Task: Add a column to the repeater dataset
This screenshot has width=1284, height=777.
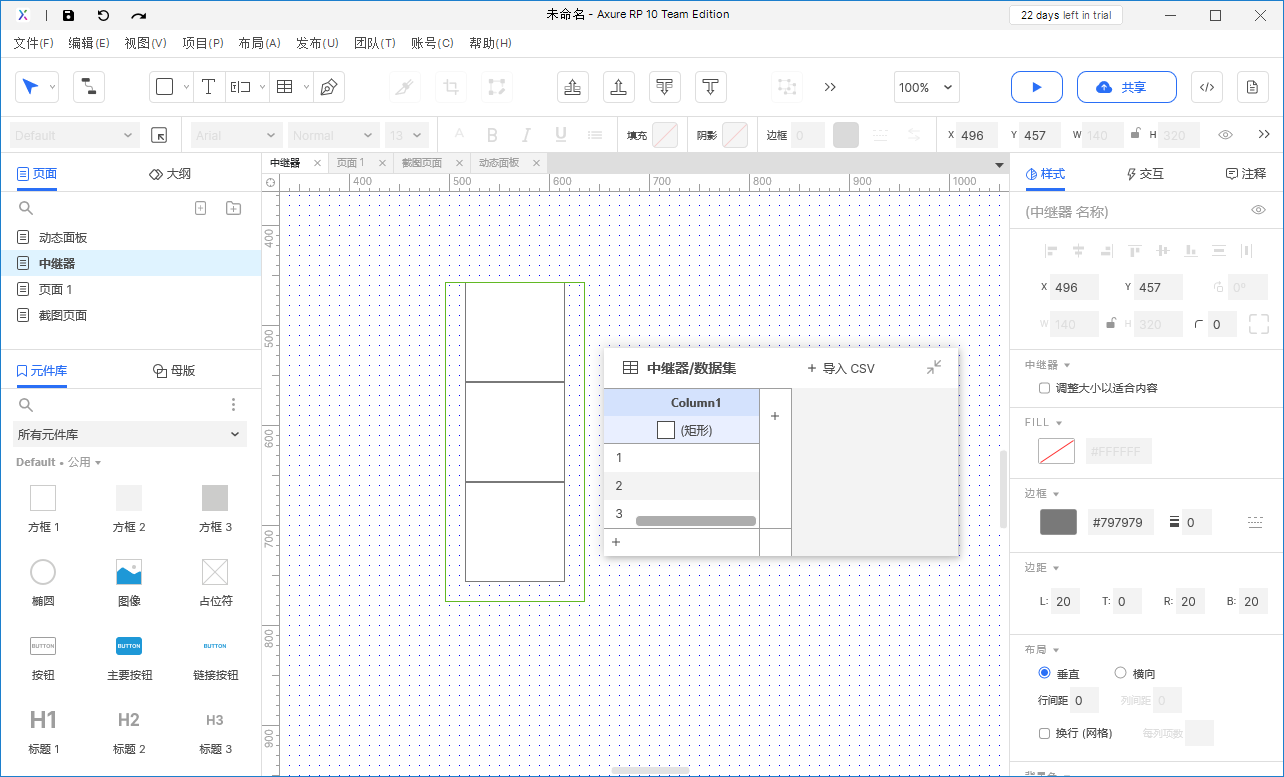Action: click(x=775, y=416)
